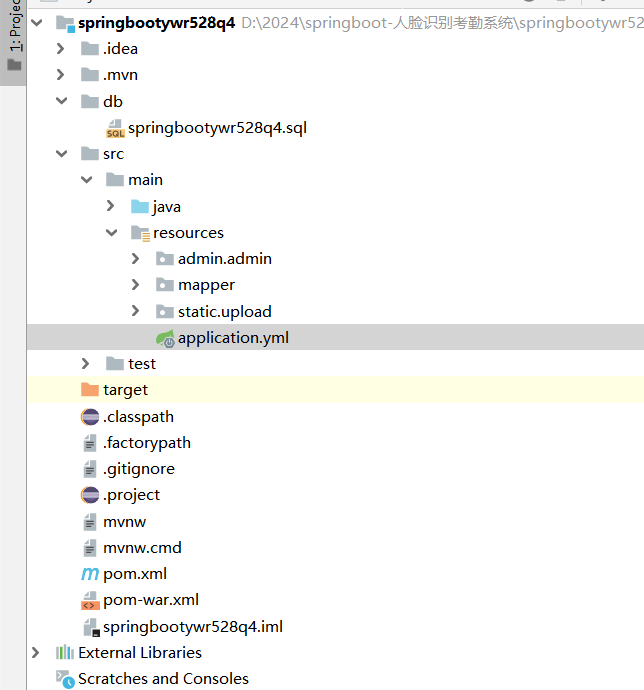The image size is (644, 690).
Task: Click the resources folder icon
Action: (x=140, y=233)
